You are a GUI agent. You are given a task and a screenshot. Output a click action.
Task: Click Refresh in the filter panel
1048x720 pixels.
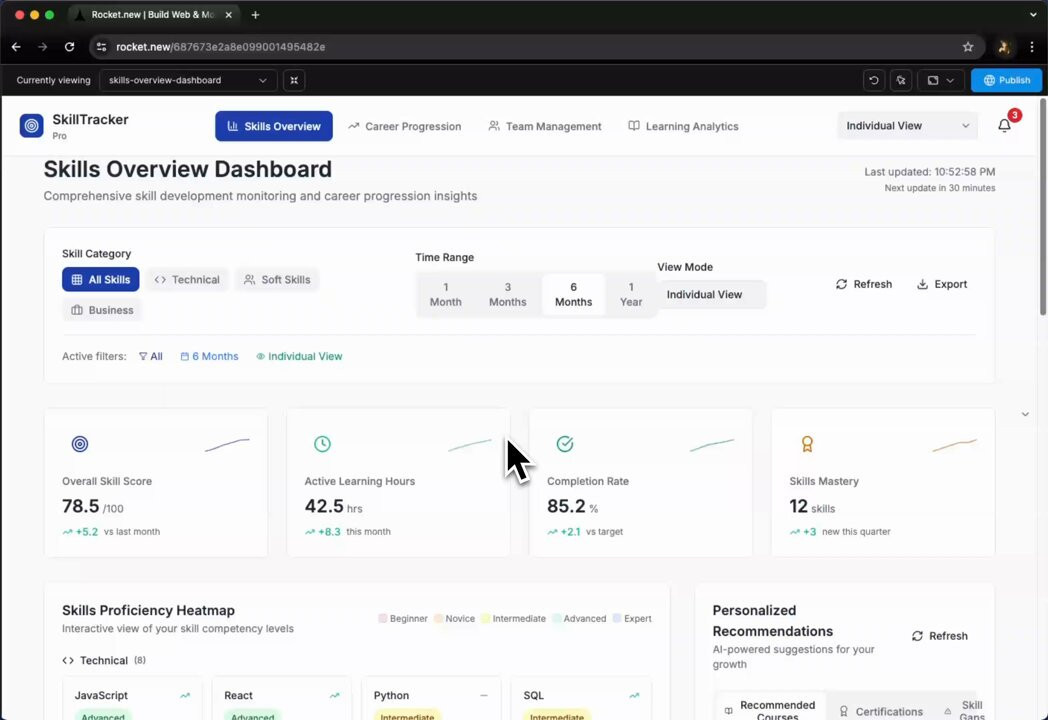point(864,284)
